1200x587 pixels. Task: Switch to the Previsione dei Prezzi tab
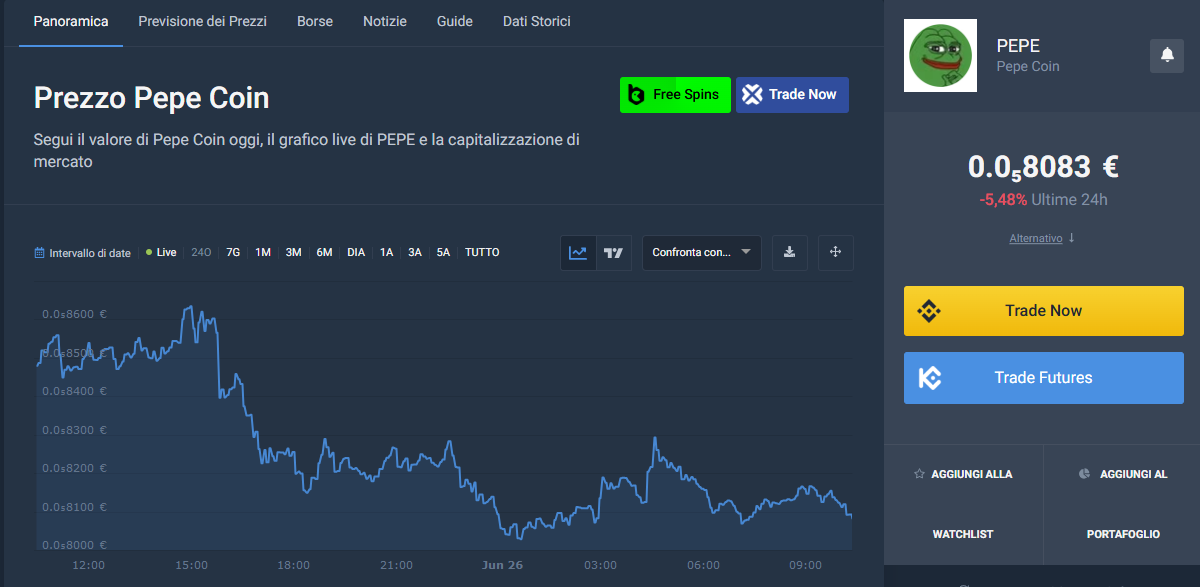[x=202, y=21]
